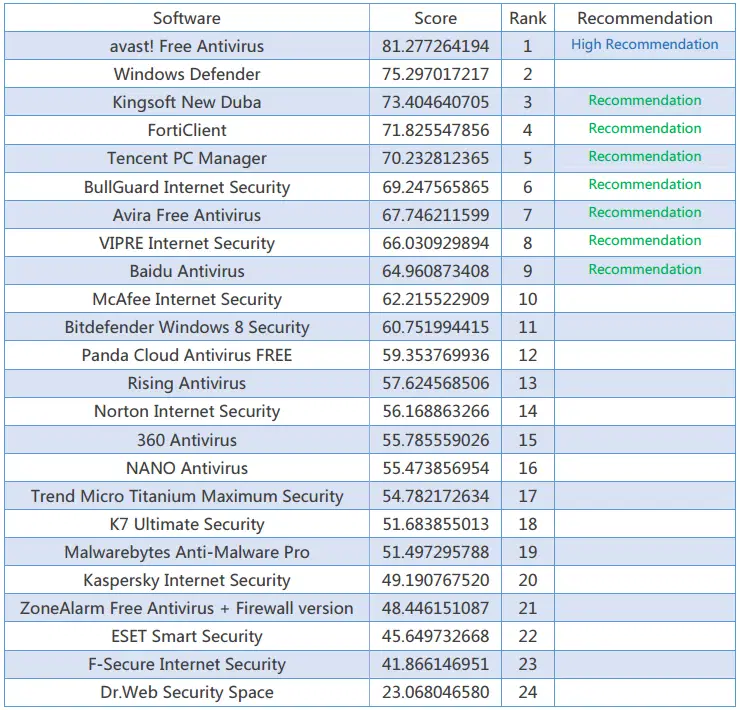
Task: Click score 66.030929894
Action: pos(435,244)
